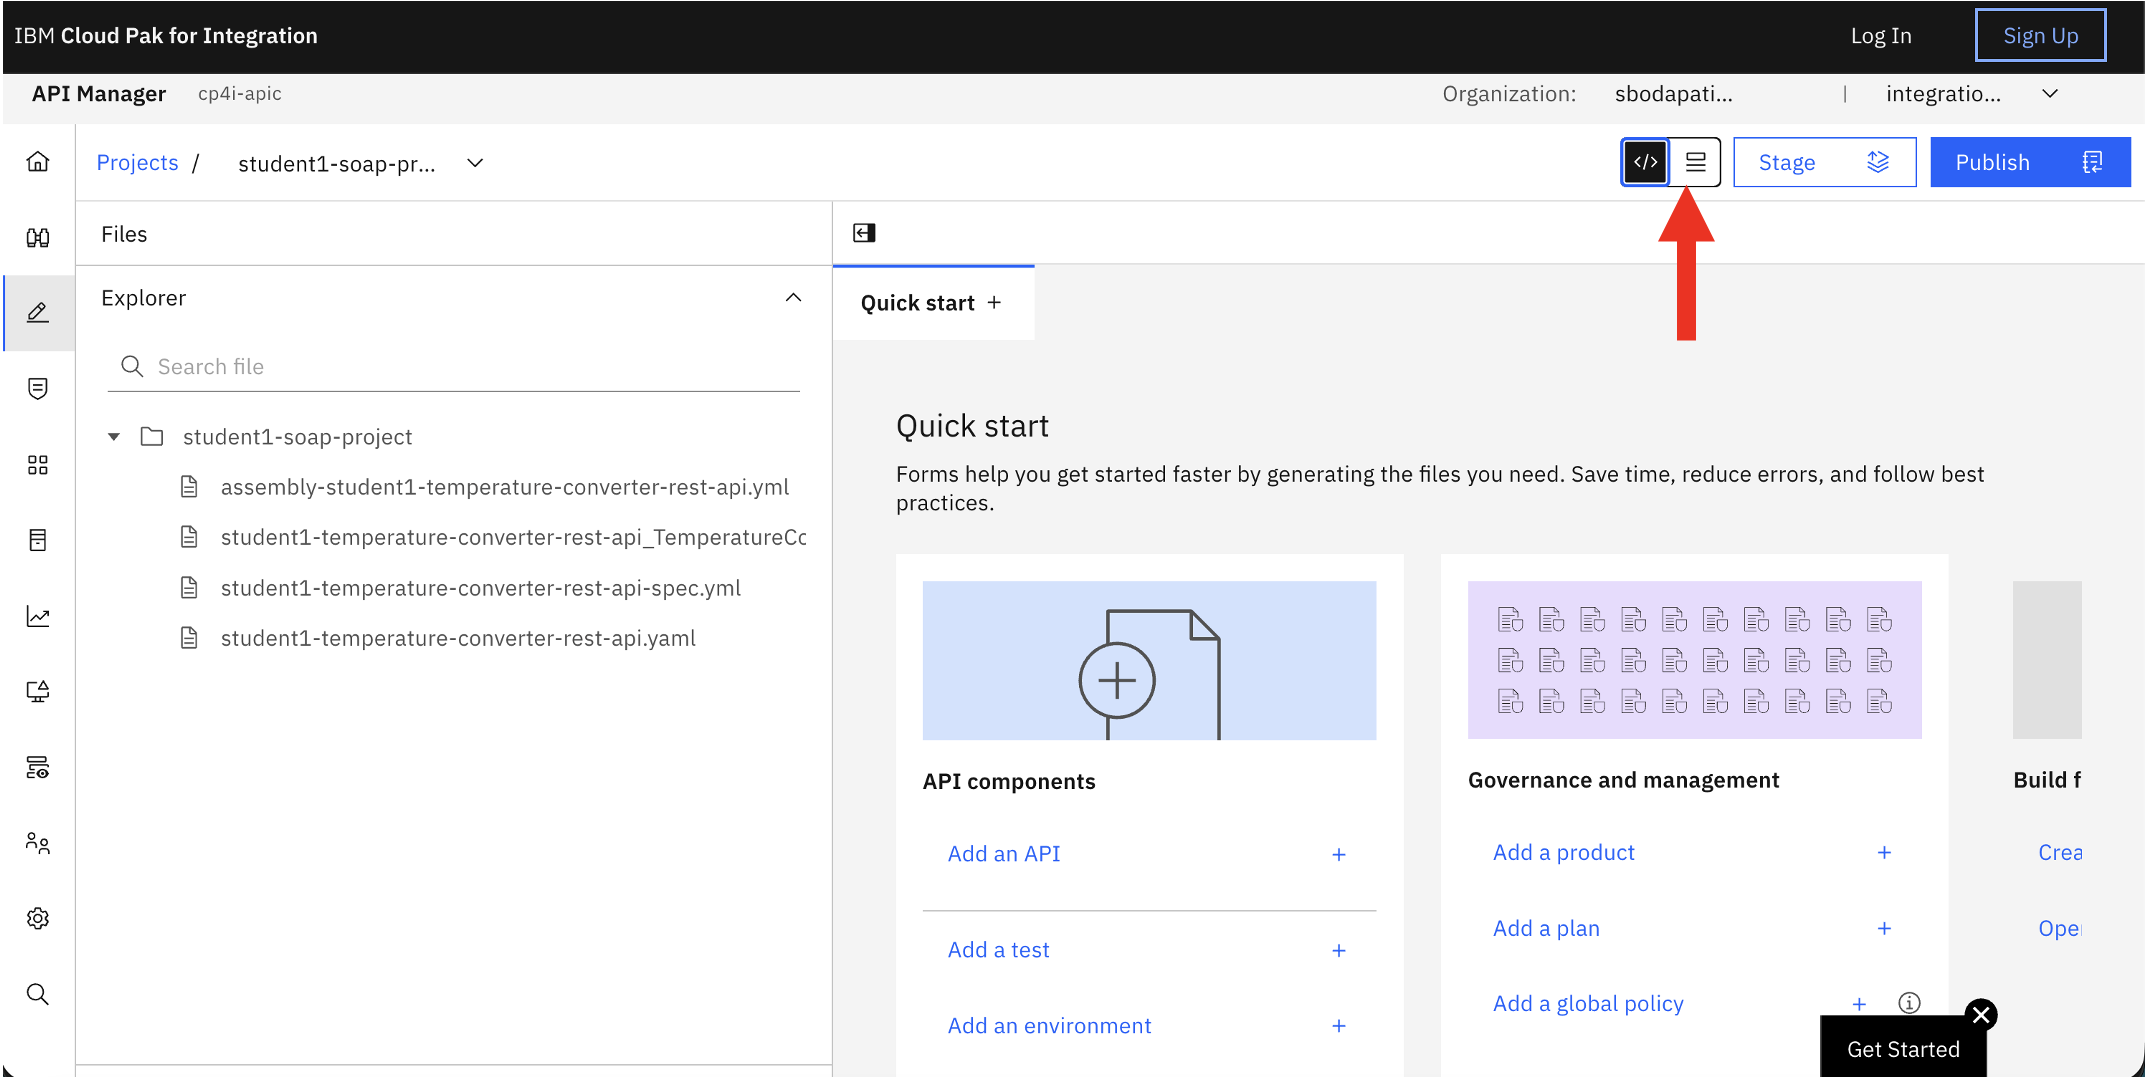The width and height of the screenshot is (2152, 1082).
Task: Close the Get Started popup
Action: [1981, 1016]
